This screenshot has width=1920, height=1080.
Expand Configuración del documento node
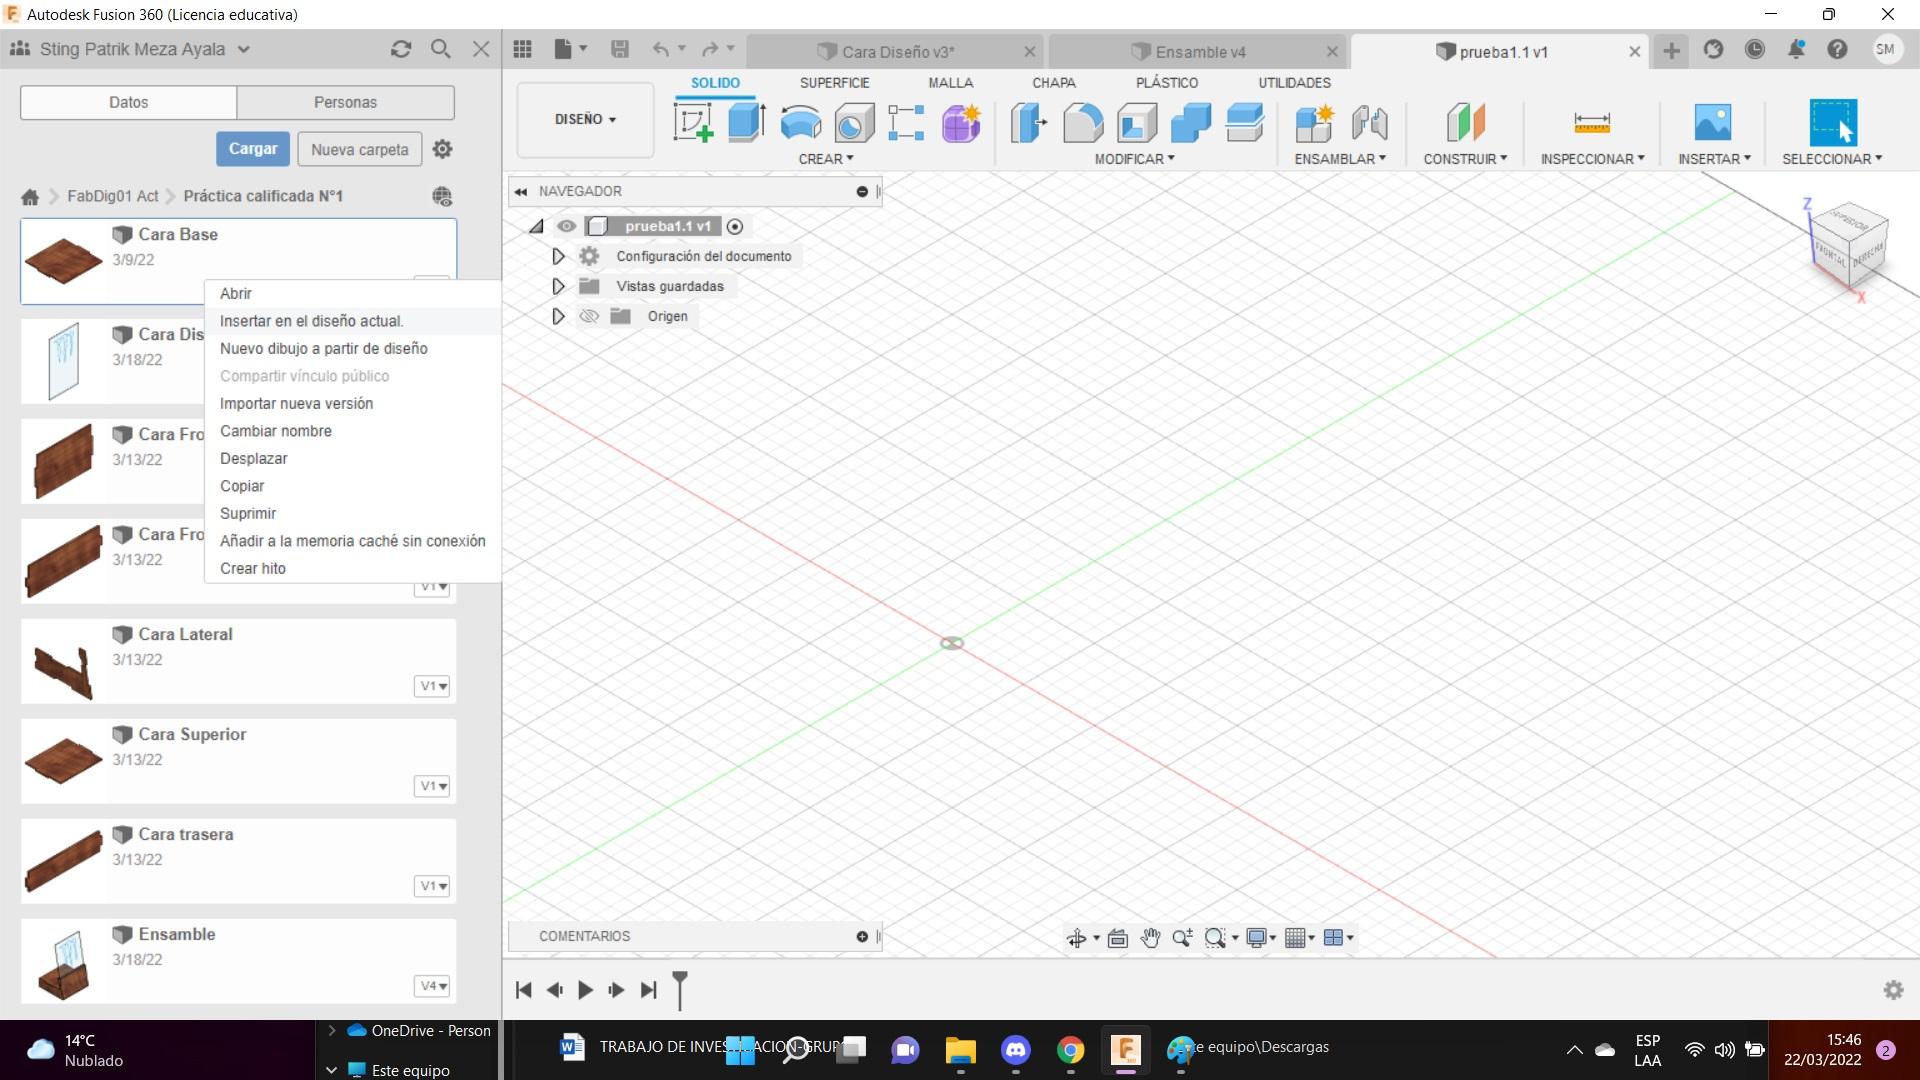tap(558, 256)
